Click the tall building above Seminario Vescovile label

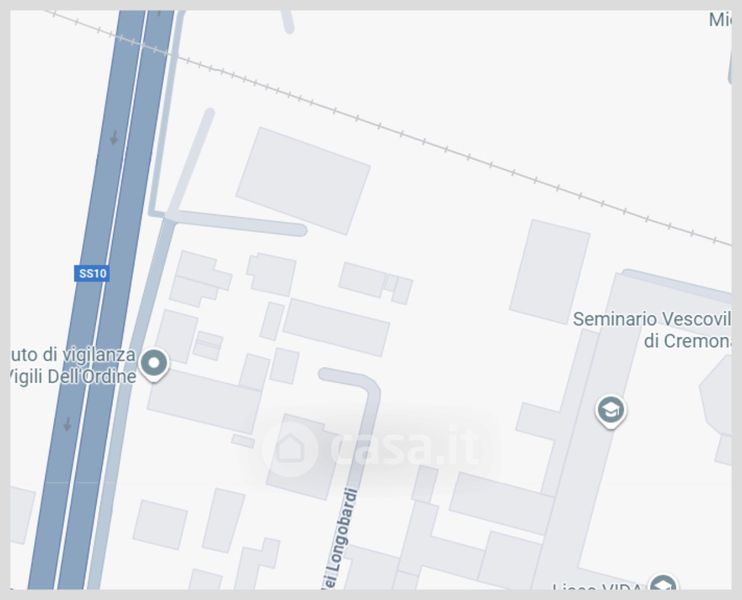tap(549, 272)
